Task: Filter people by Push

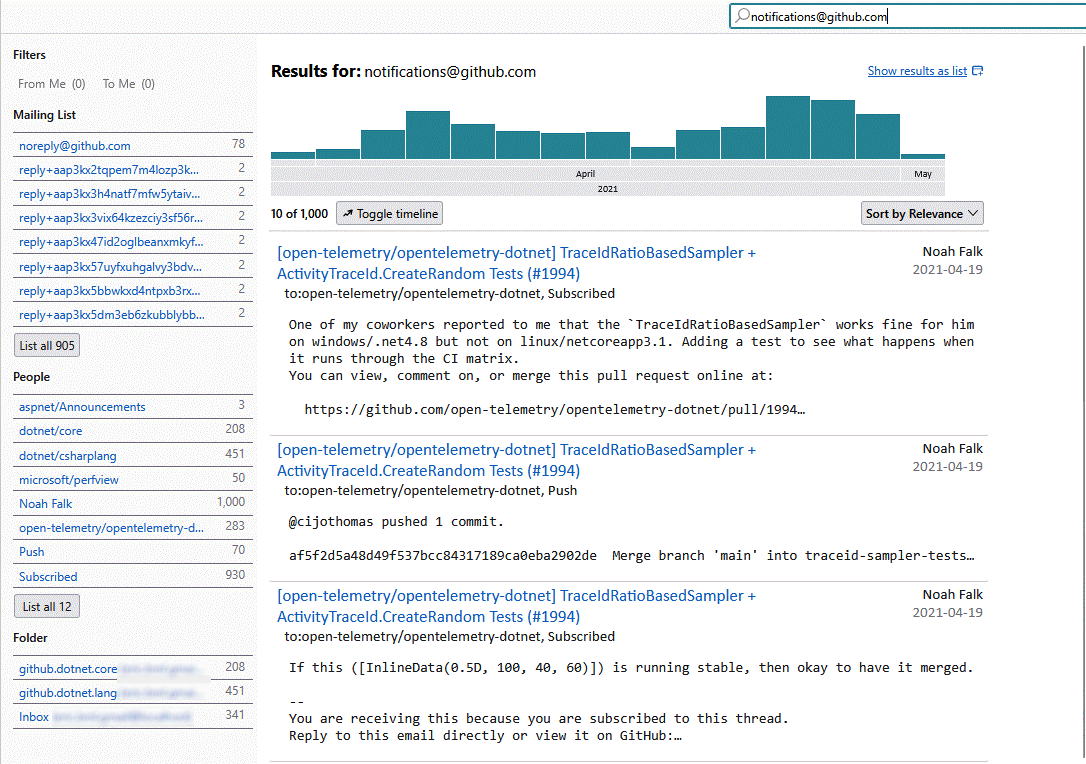Action: tap(31, 552)
